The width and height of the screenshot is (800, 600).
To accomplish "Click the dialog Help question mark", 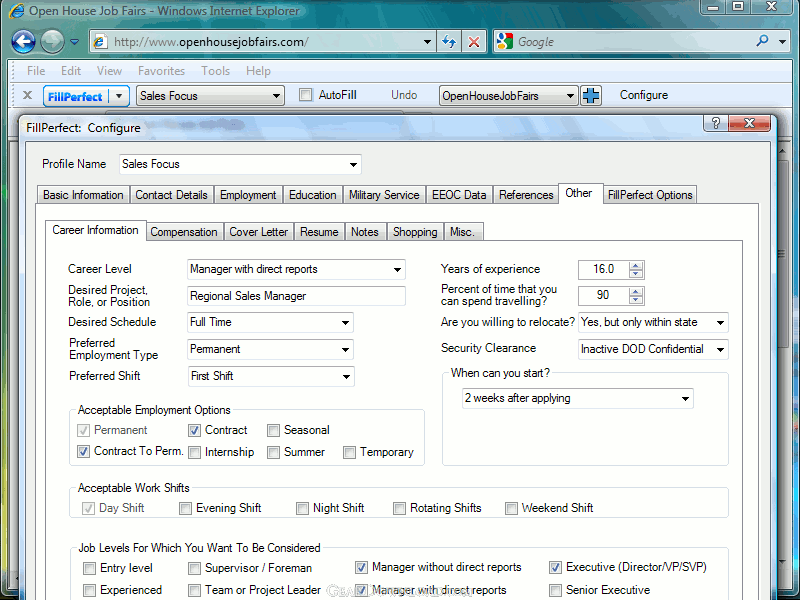I will [715, 123].
